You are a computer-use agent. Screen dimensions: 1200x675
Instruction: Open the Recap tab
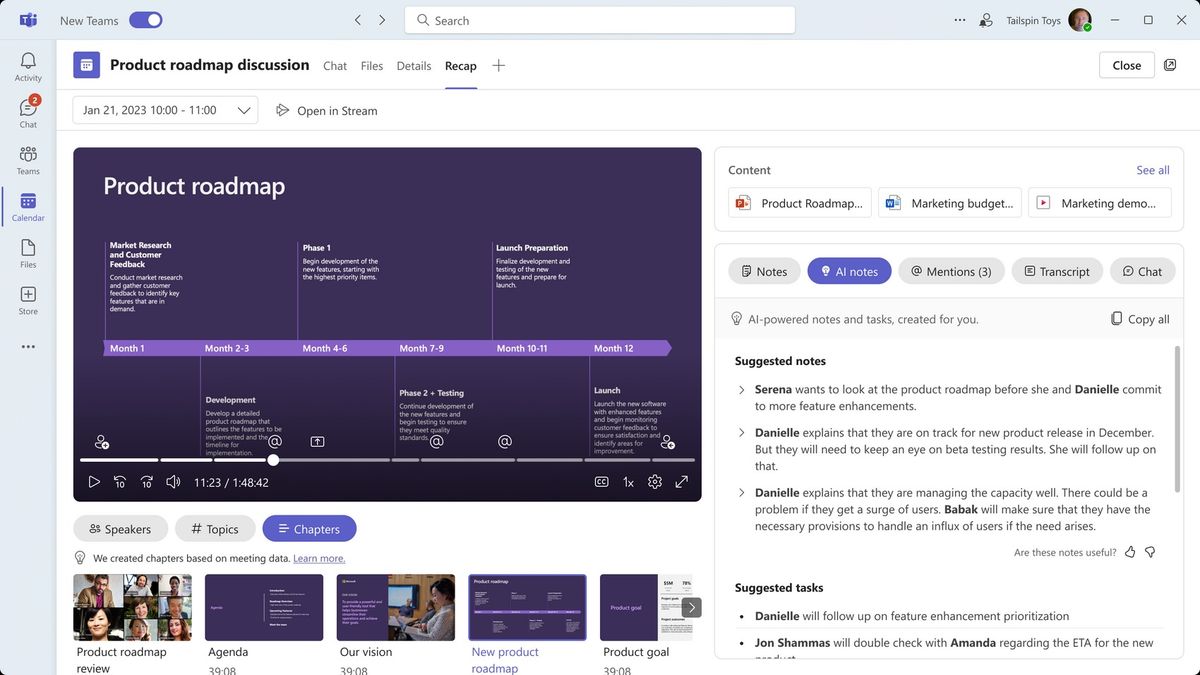point(461,65)
